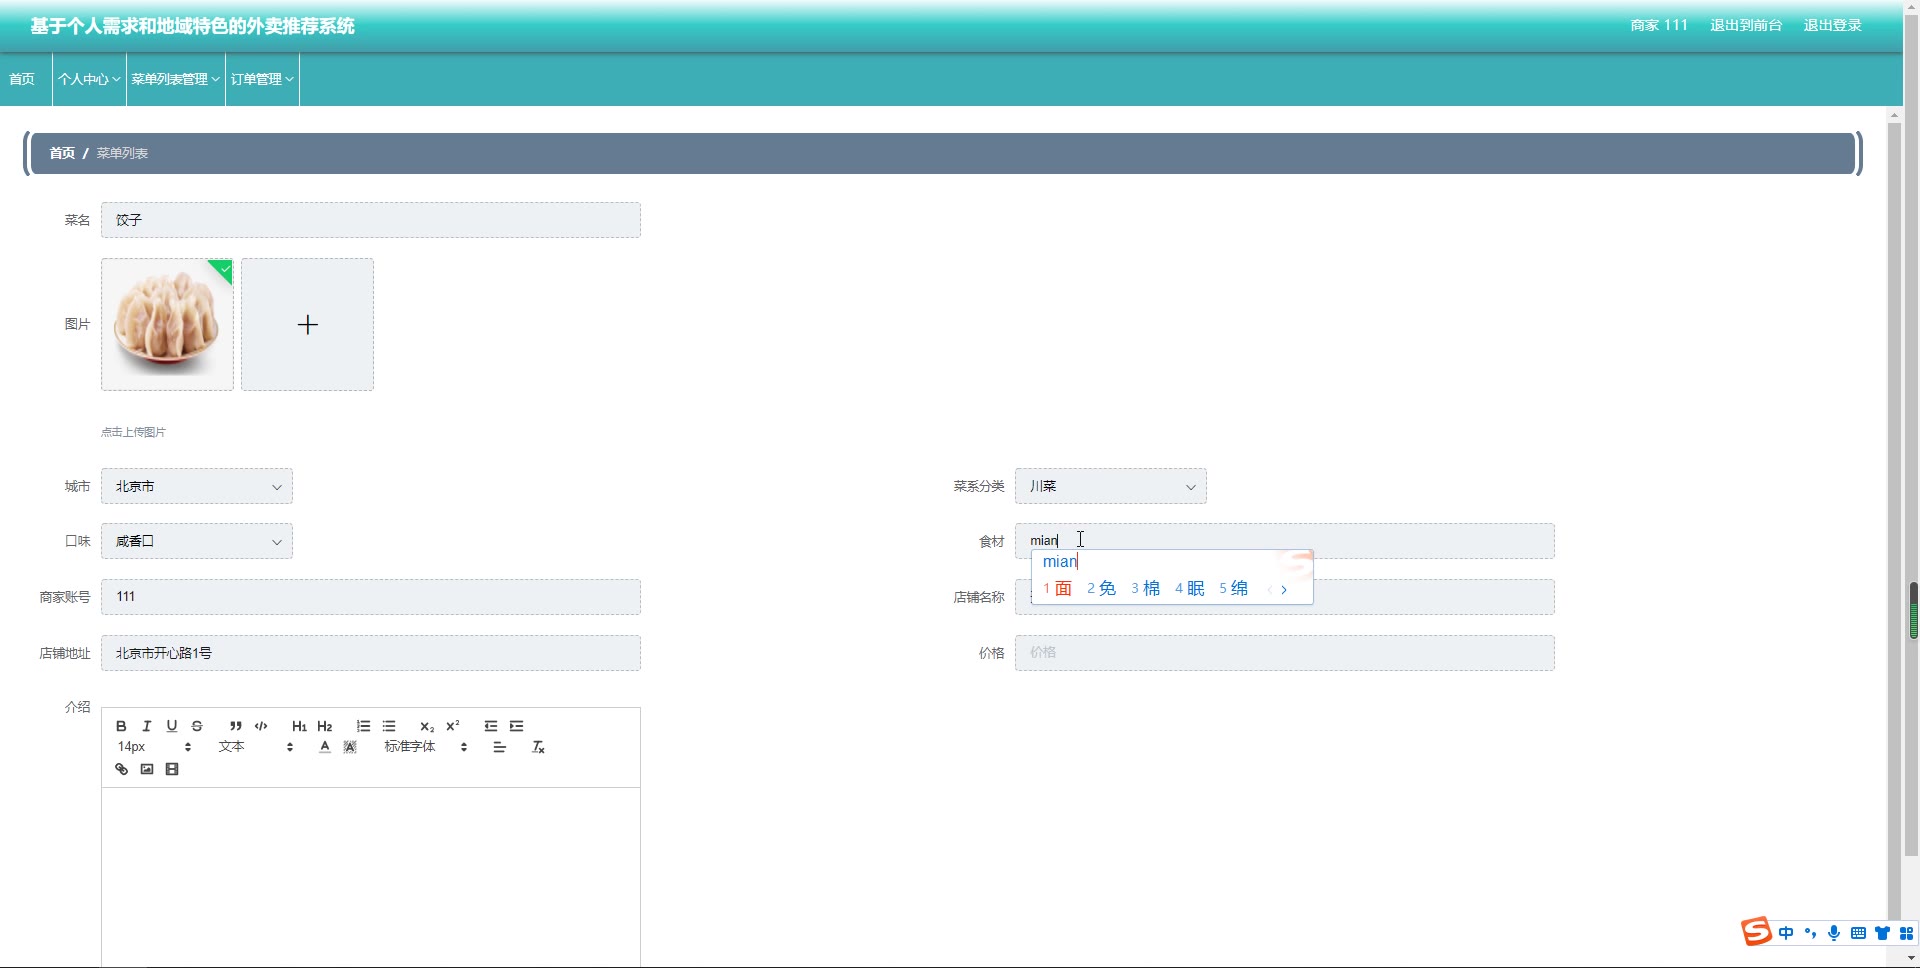Screen dimensions: 1920x968
Task: Decrease indent in the editor toolbar
Action: point(491,726)
